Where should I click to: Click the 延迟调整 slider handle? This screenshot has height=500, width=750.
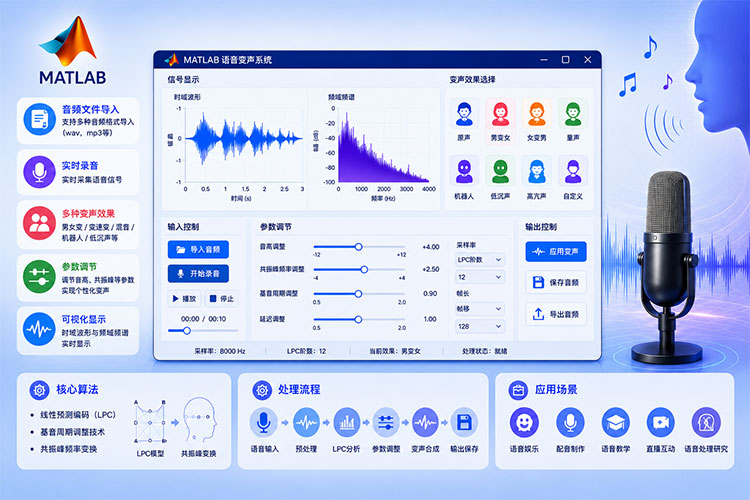pos(358,319)
